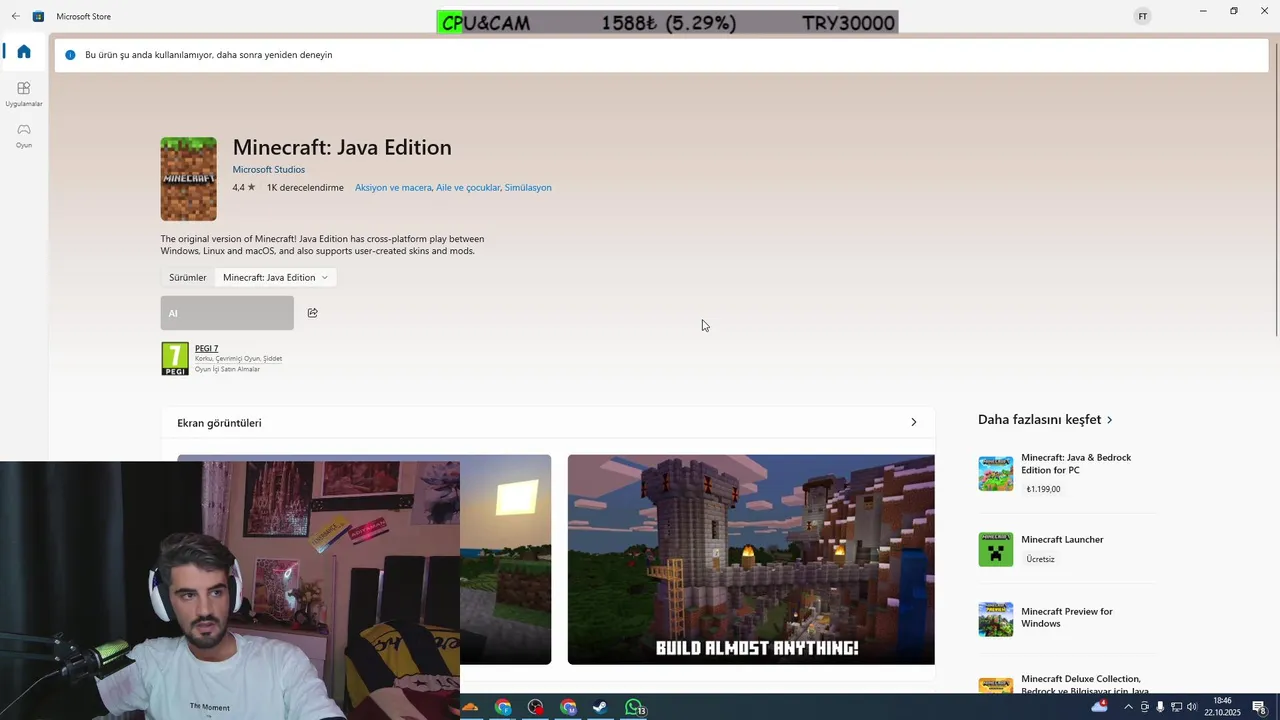Screen dimensions: 1280x720
Task: Go back with the Store back arrow
Action: tap(15, 16)
